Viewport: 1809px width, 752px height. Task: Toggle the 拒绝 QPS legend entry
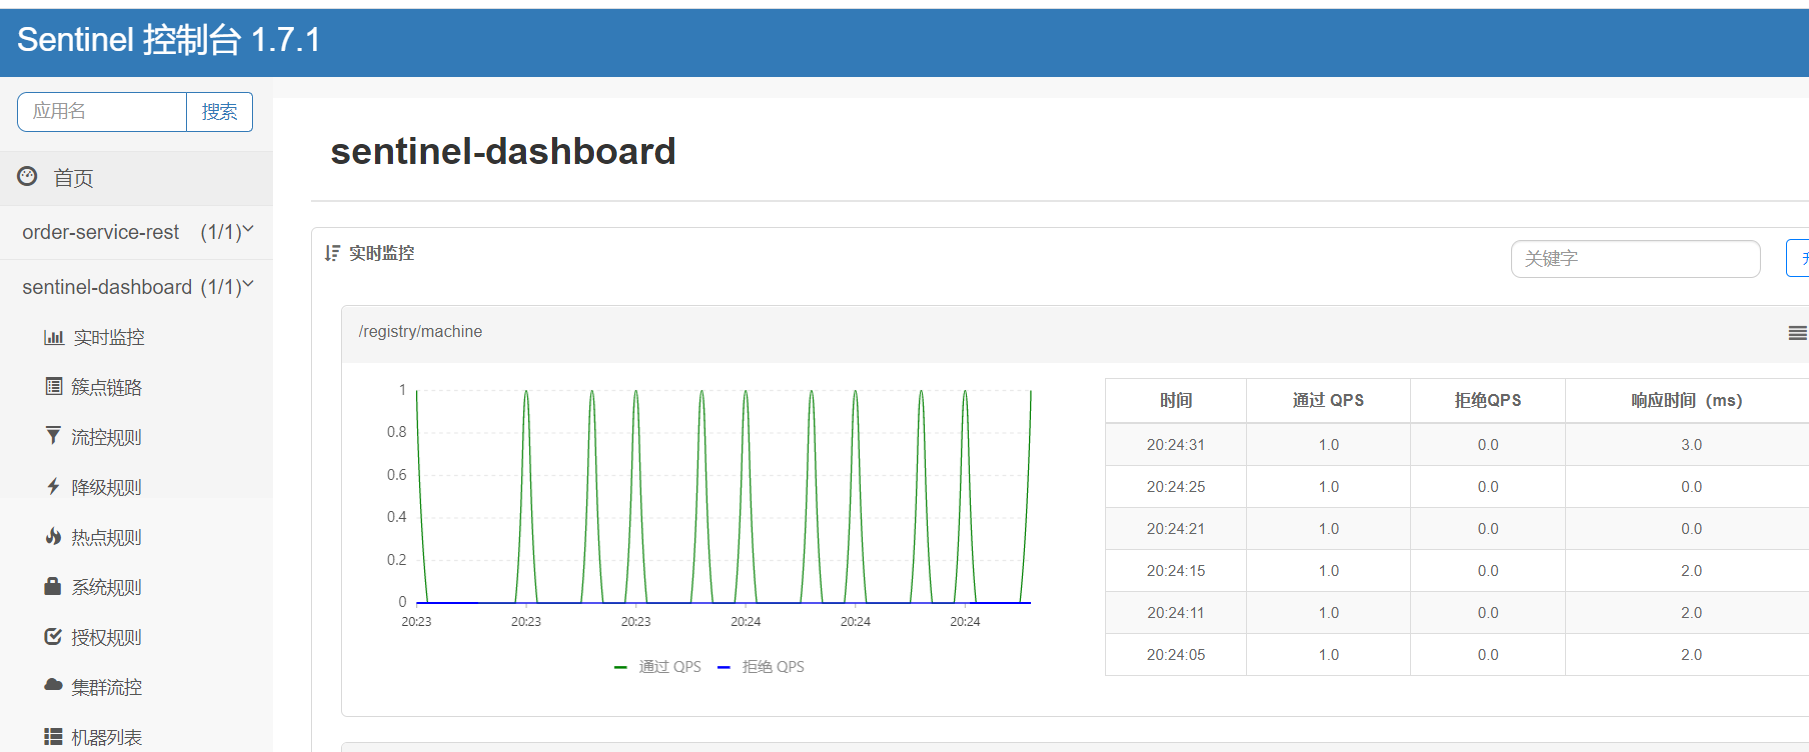(x=761, y=667)
